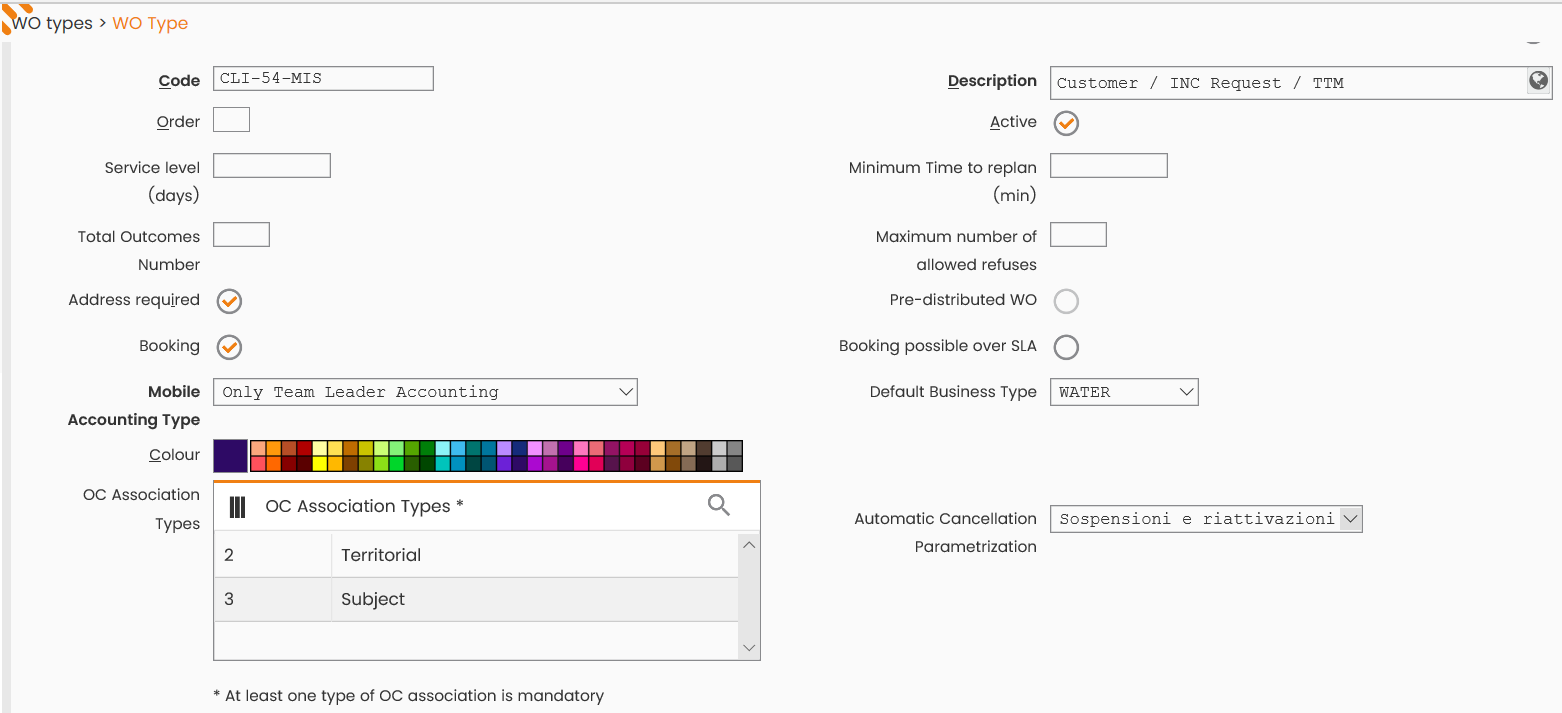The width and height of the screenshot is (1562, 713).
Task: Click the globe icon in the Description field
Action: 1539,81
